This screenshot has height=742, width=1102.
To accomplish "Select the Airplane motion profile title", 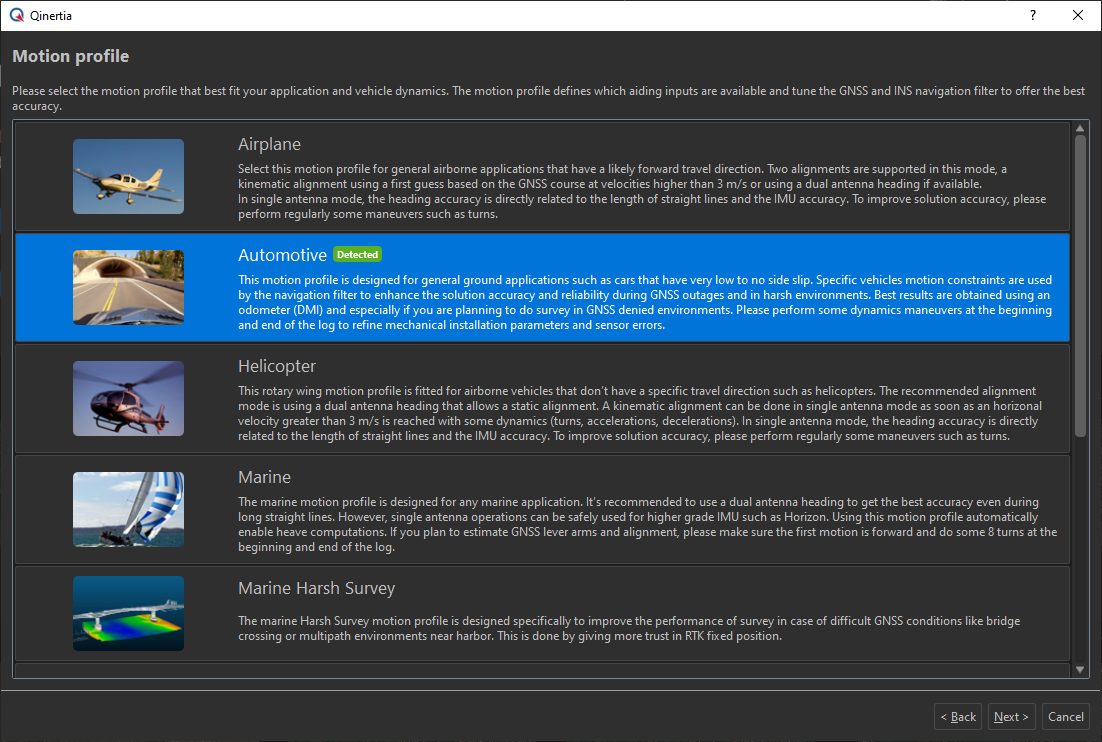I will (269, 144).
